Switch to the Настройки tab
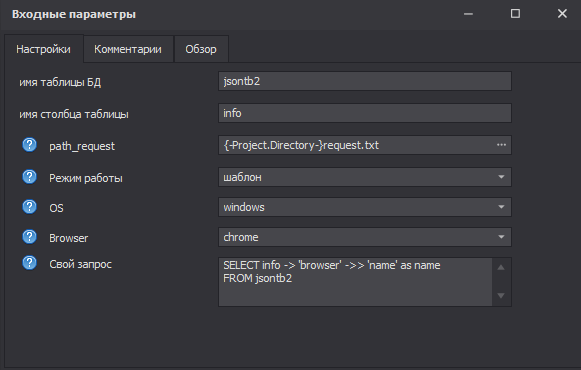The height and width of the screenshot is (370, 581). pyautogui.click(x=43, y=49)
